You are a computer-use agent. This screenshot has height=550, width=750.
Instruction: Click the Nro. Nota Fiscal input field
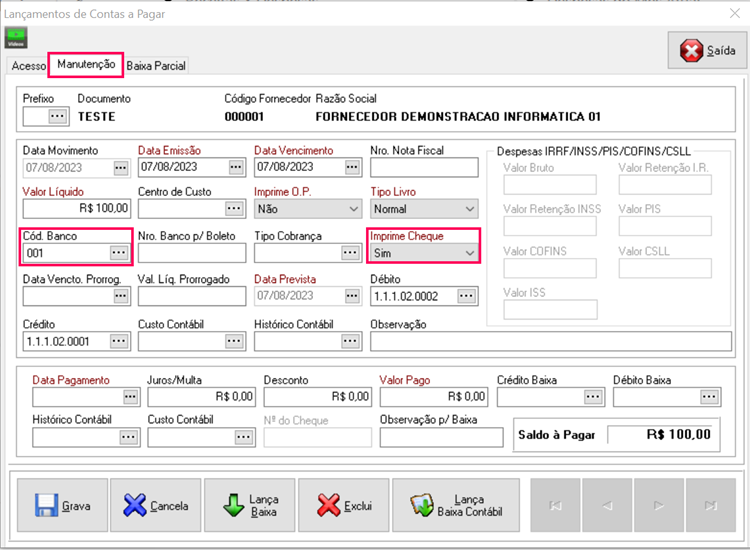[424, 167]
